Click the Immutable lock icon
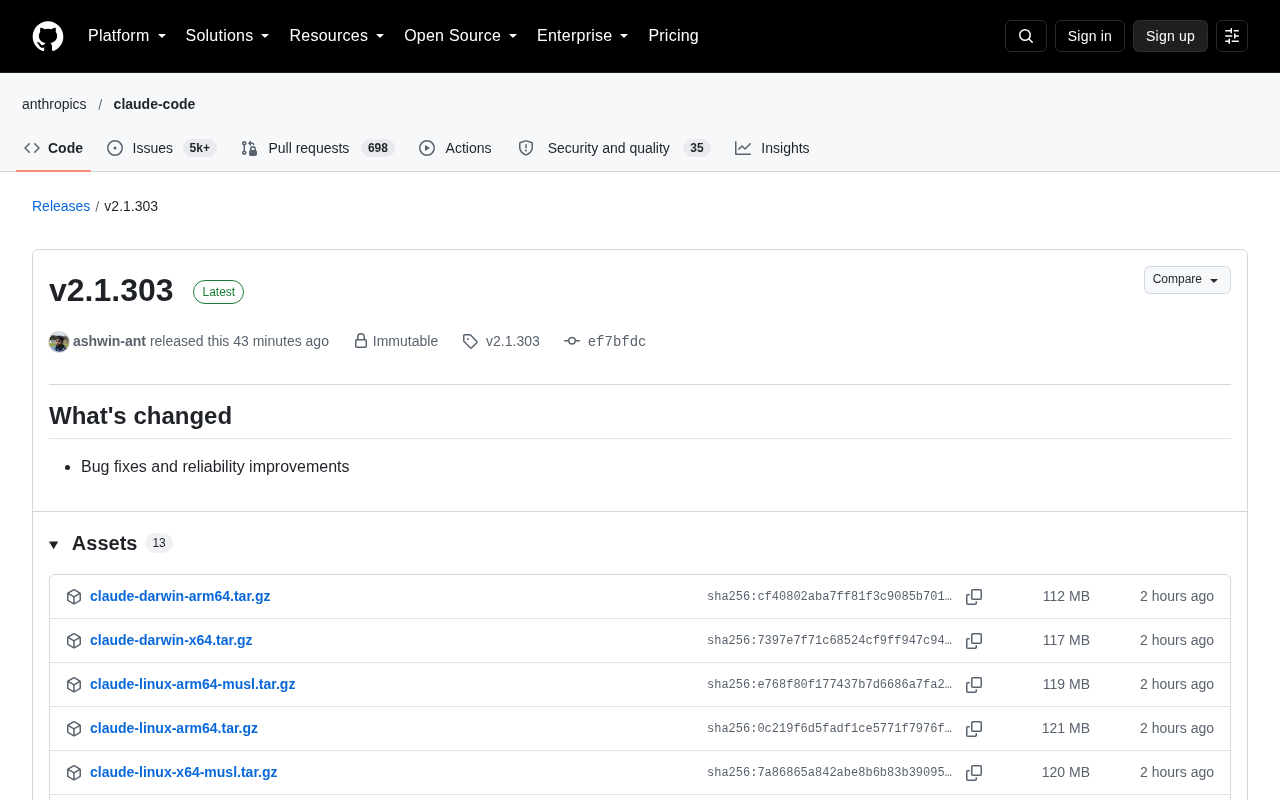This screenshot has width=1280, height=800. 361,341
